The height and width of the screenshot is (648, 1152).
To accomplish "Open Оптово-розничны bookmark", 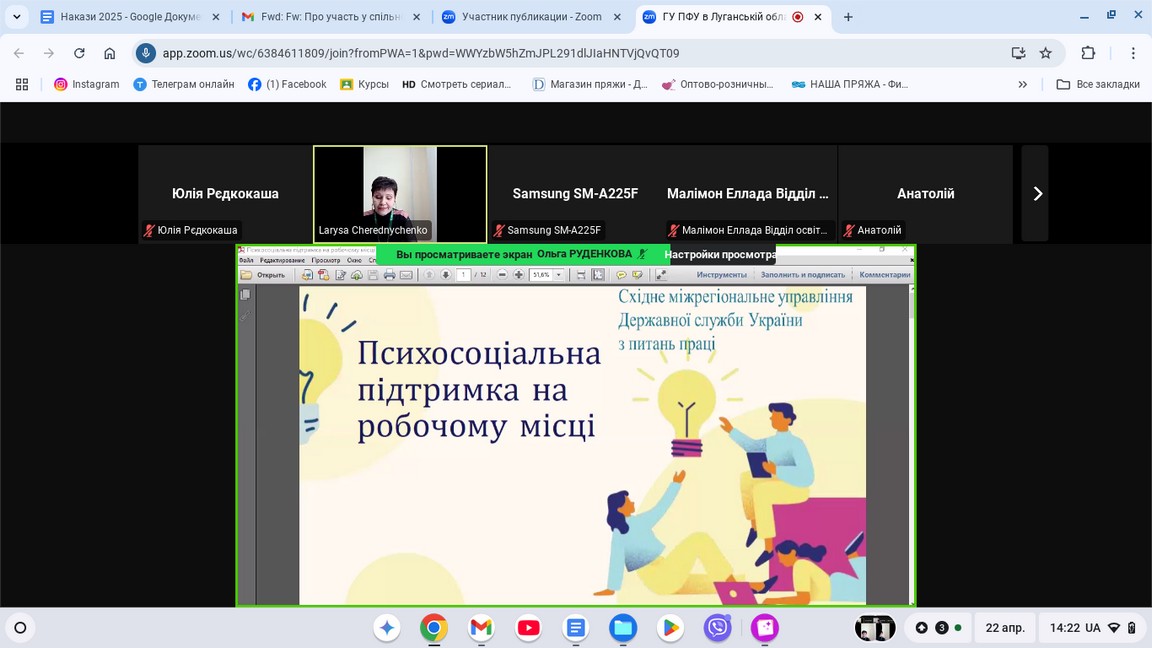I will [718, 84].
